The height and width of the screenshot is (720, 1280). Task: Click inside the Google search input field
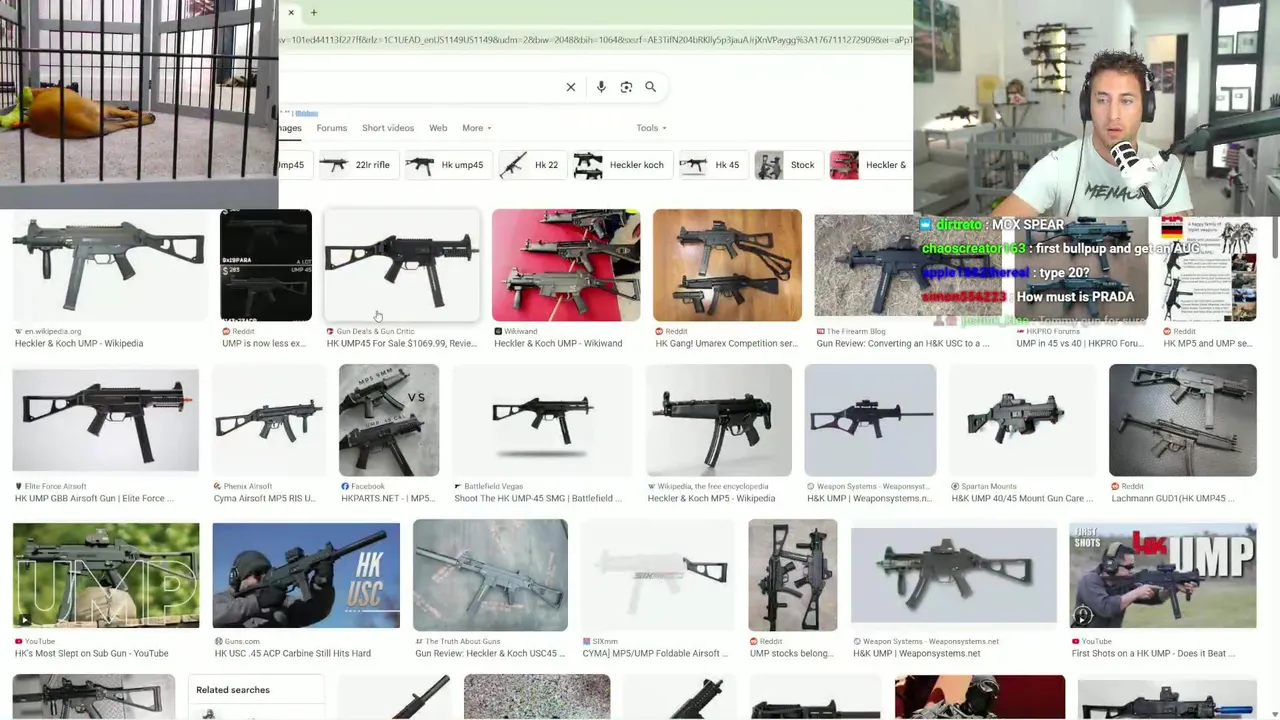click(x=420, y=87)
